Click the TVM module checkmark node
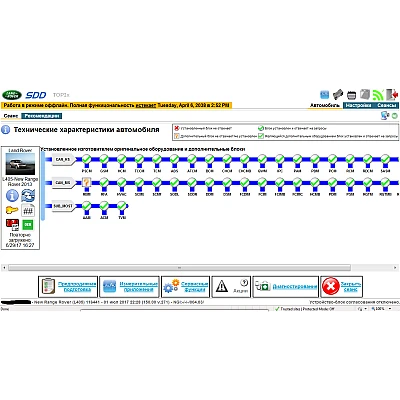This screenshot has height=400, width=400. tap(122, 206)
